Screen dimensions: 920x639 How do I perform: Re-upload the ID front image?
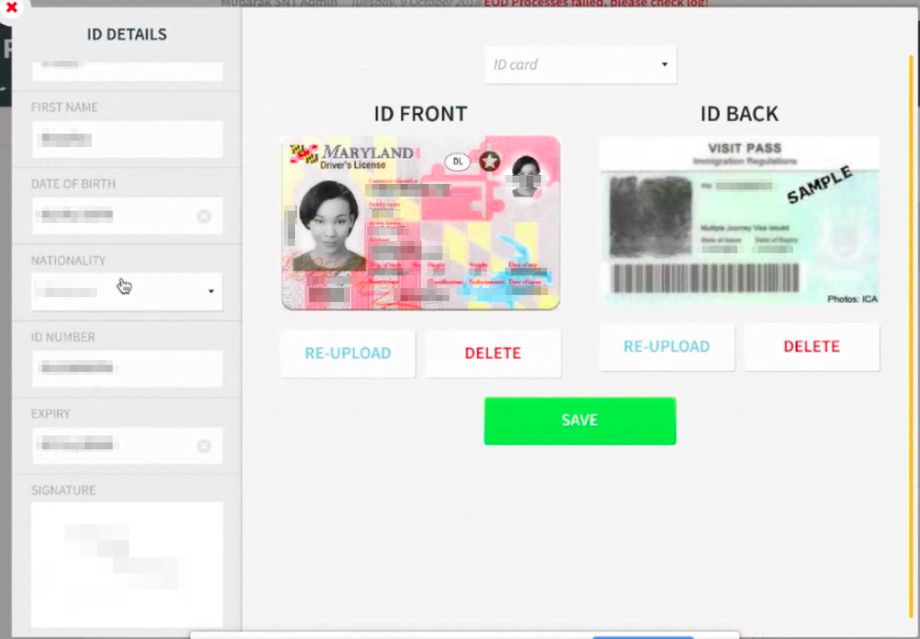(348, 353)
